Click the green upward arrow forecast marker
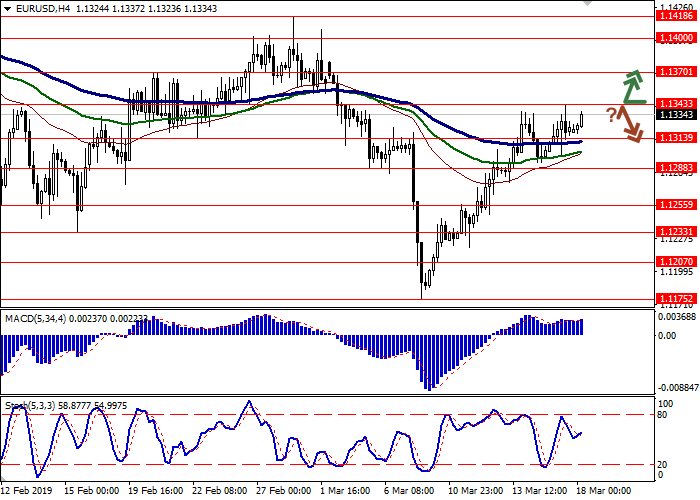This screenshot has height=500, width=700. click(631, 87)
